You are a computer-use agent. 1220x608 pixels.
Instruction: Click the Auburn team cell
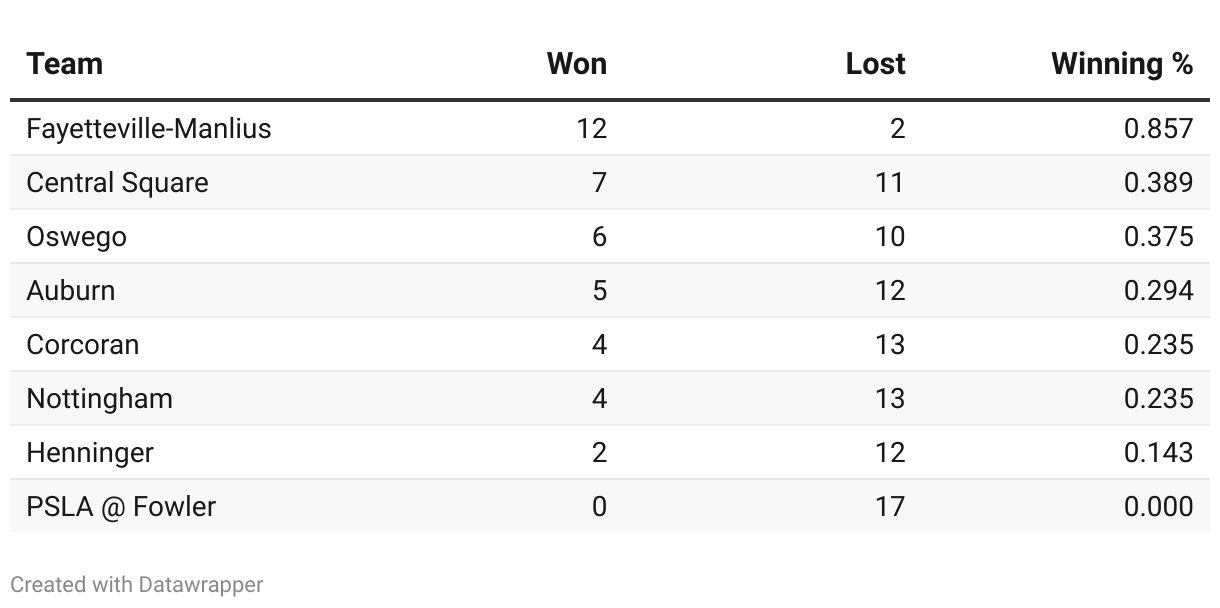click(71, 291)
